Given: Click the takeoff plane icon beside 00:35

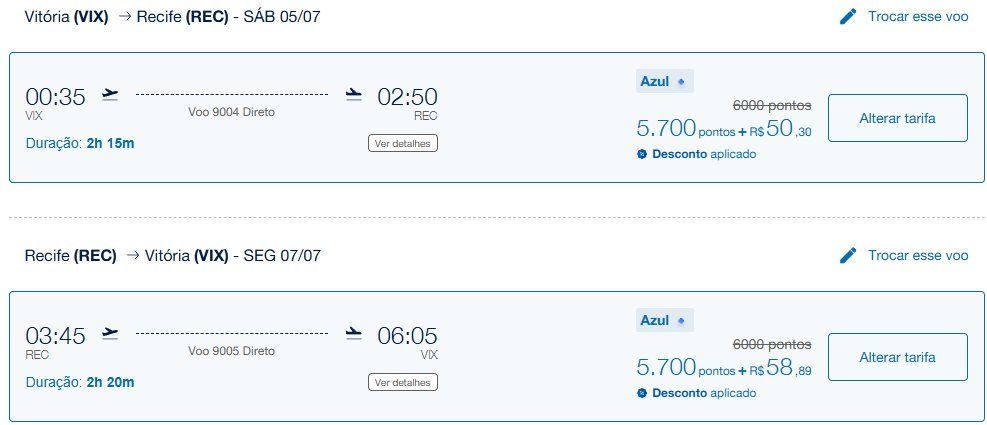Looking at the screenshot, I should (110, 95).
